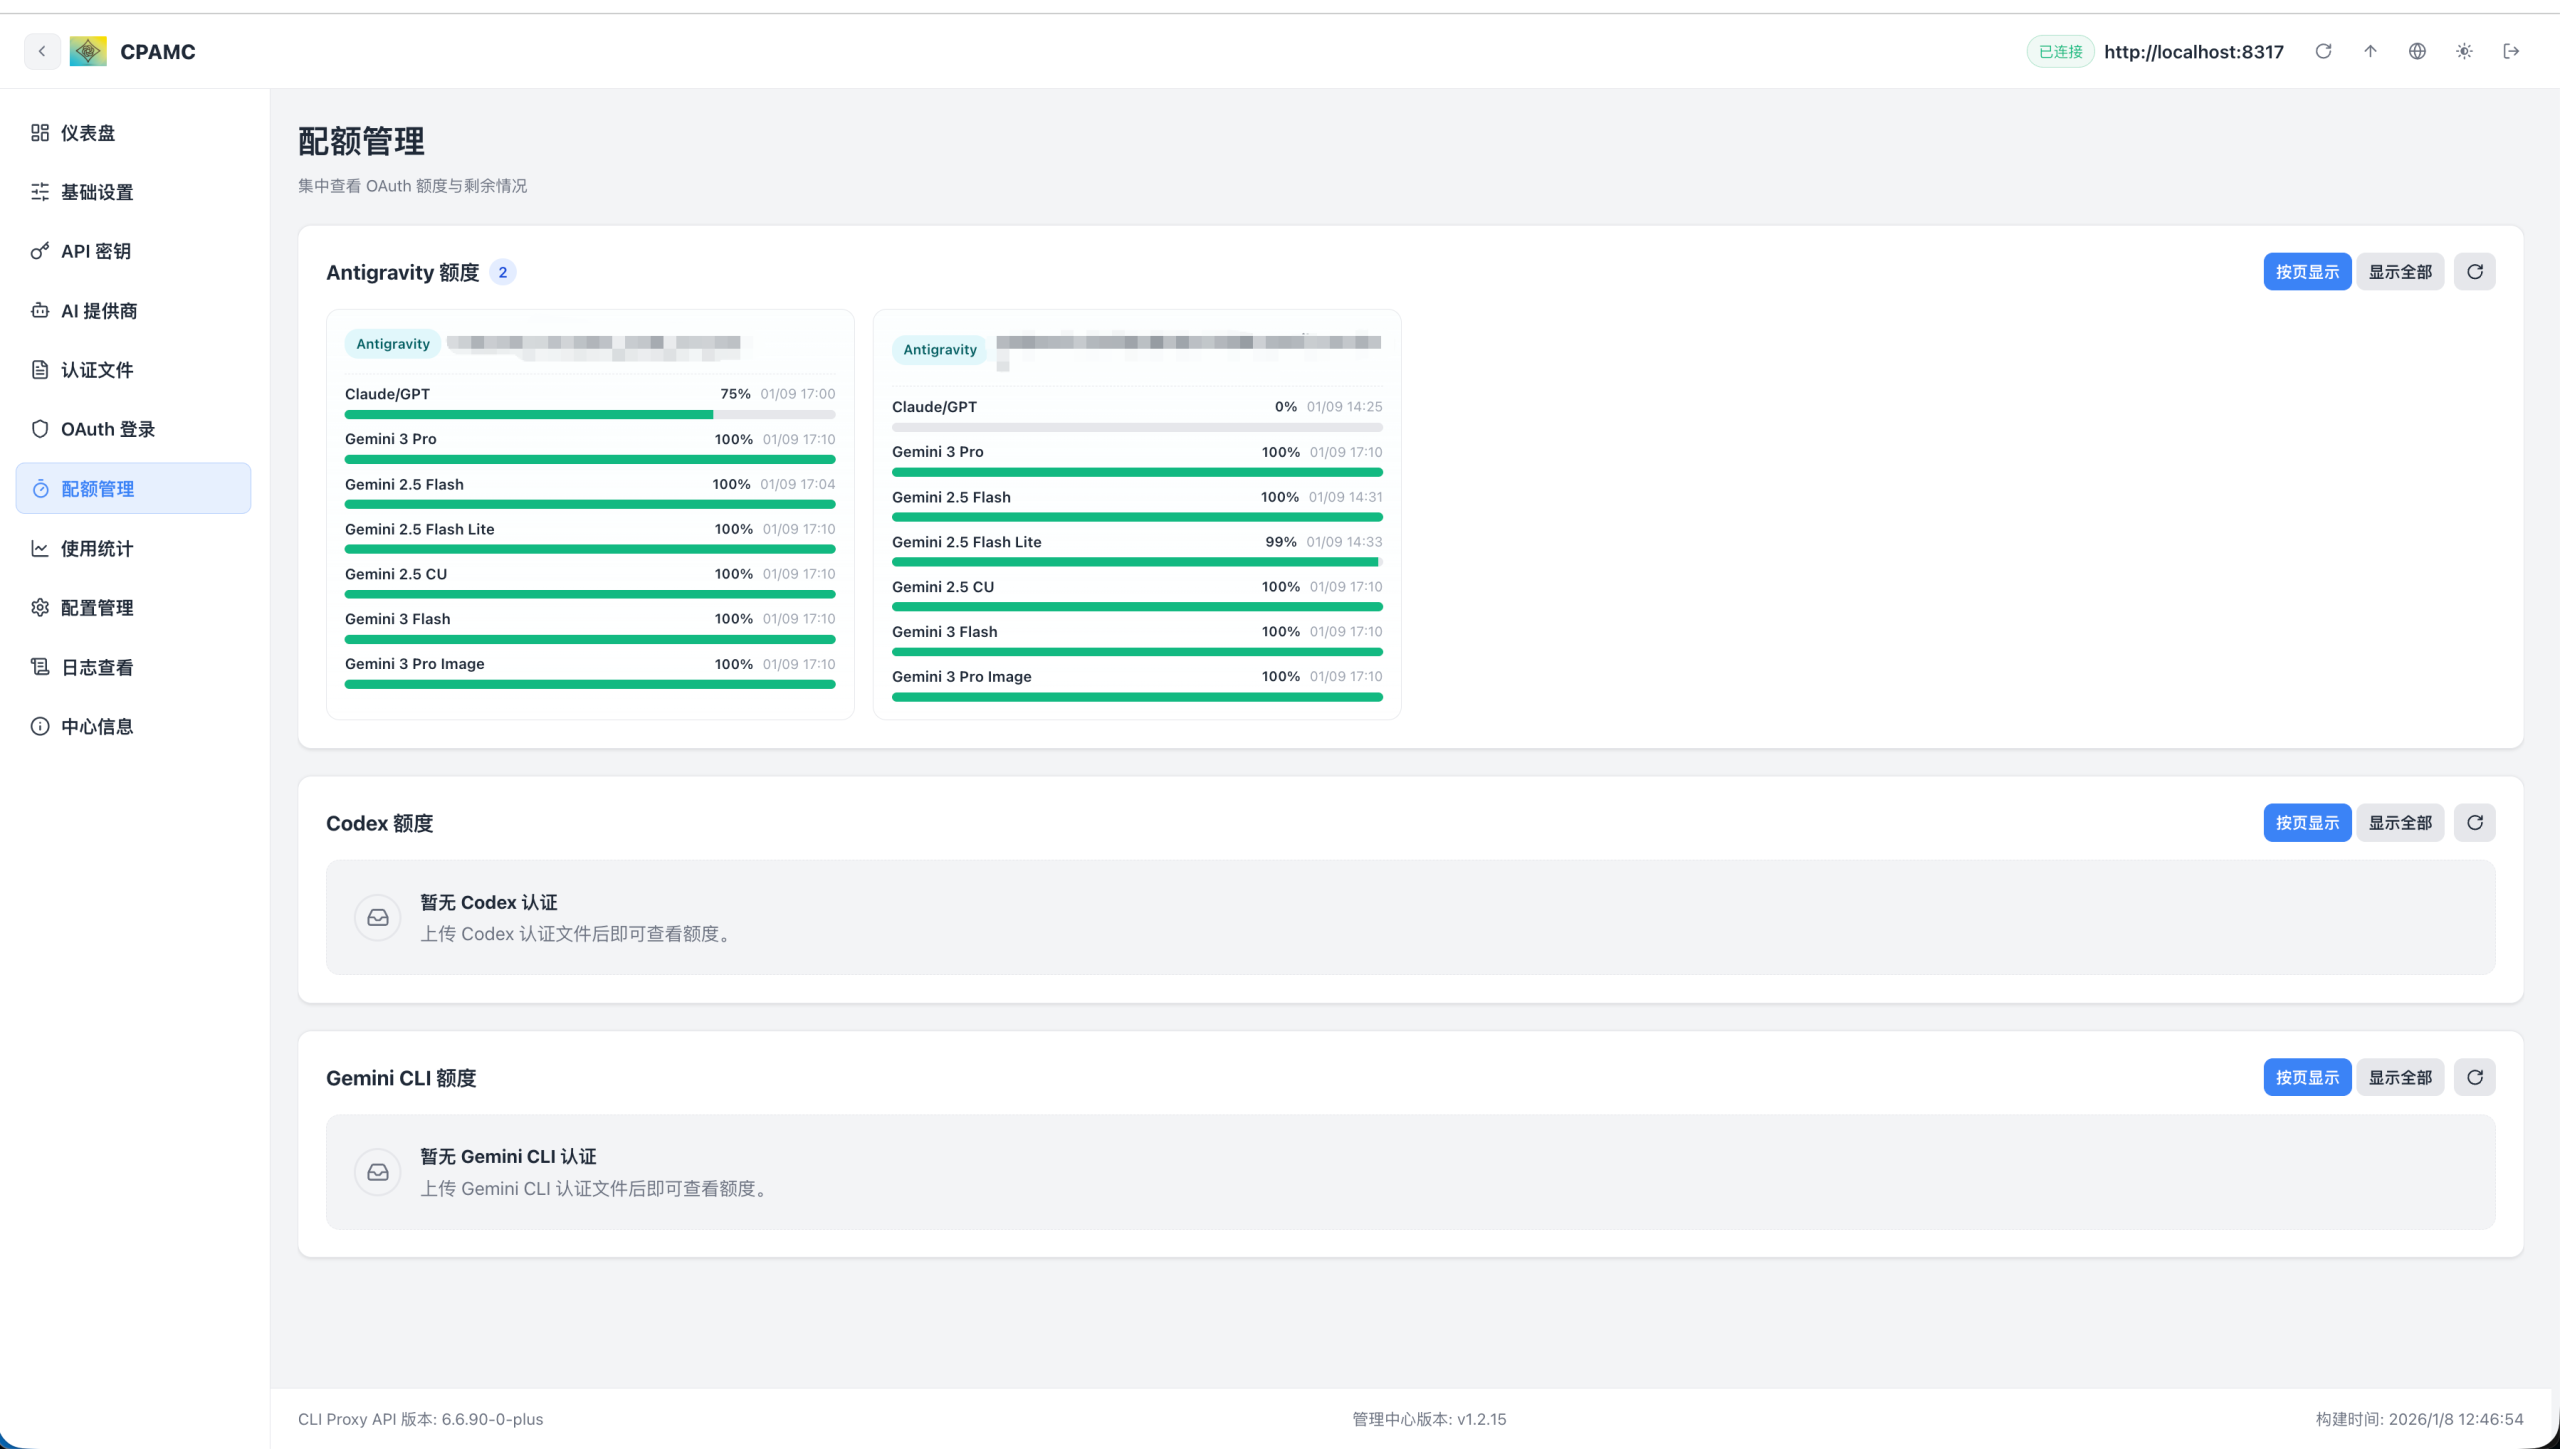
Task: Switch Antigravity quota view to 显示全部
Action: coord(2400,271)
